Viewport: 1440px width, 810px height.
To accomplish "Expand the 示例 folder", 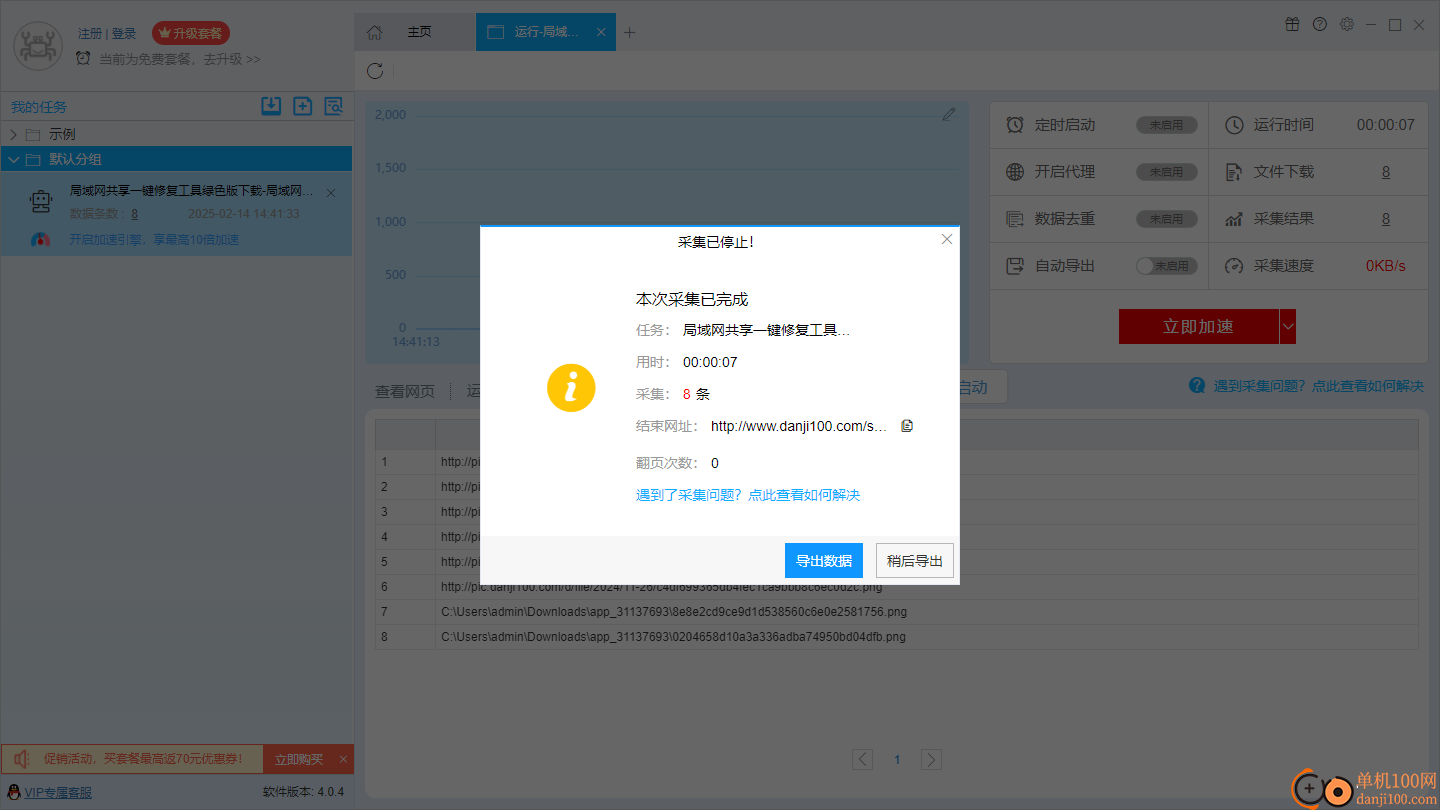I will (14, 134).
